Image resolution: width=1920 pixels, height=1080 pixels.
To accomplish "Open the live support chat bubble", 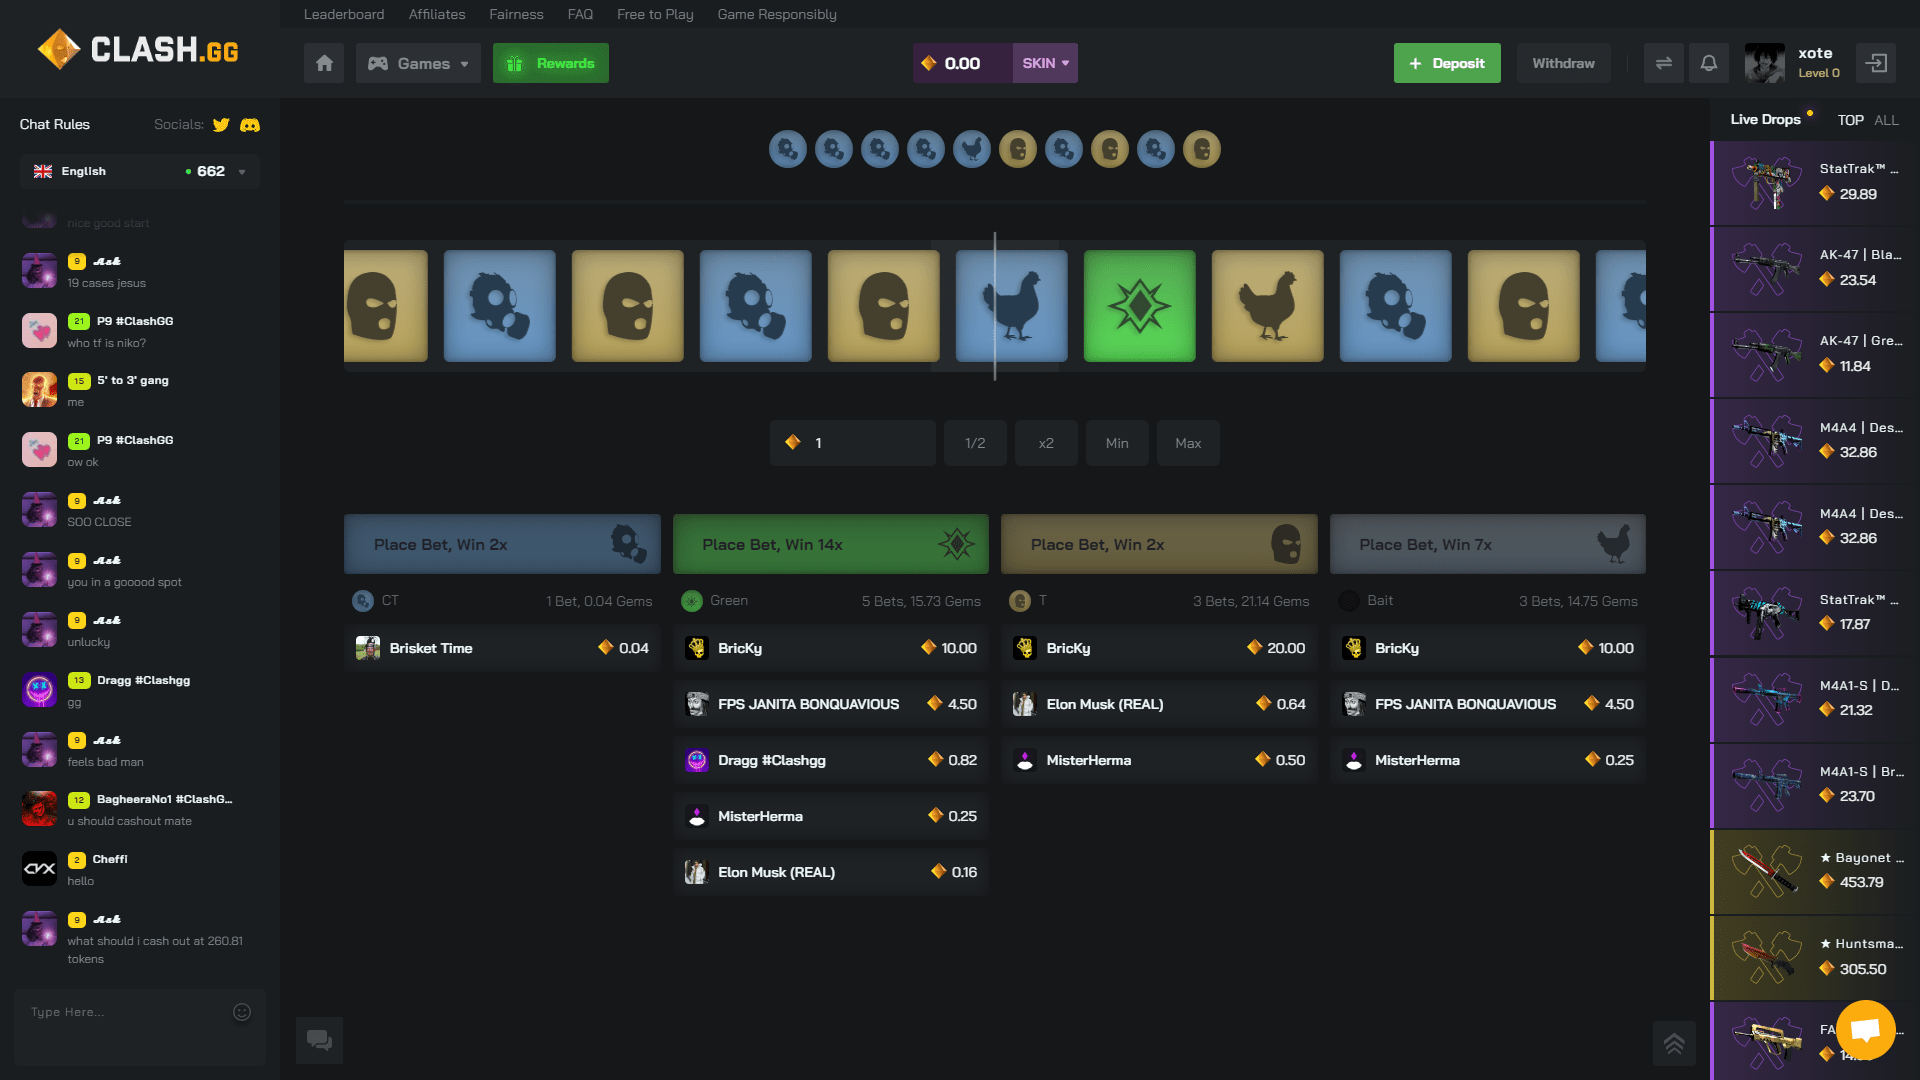I will pos(1866,1030).
